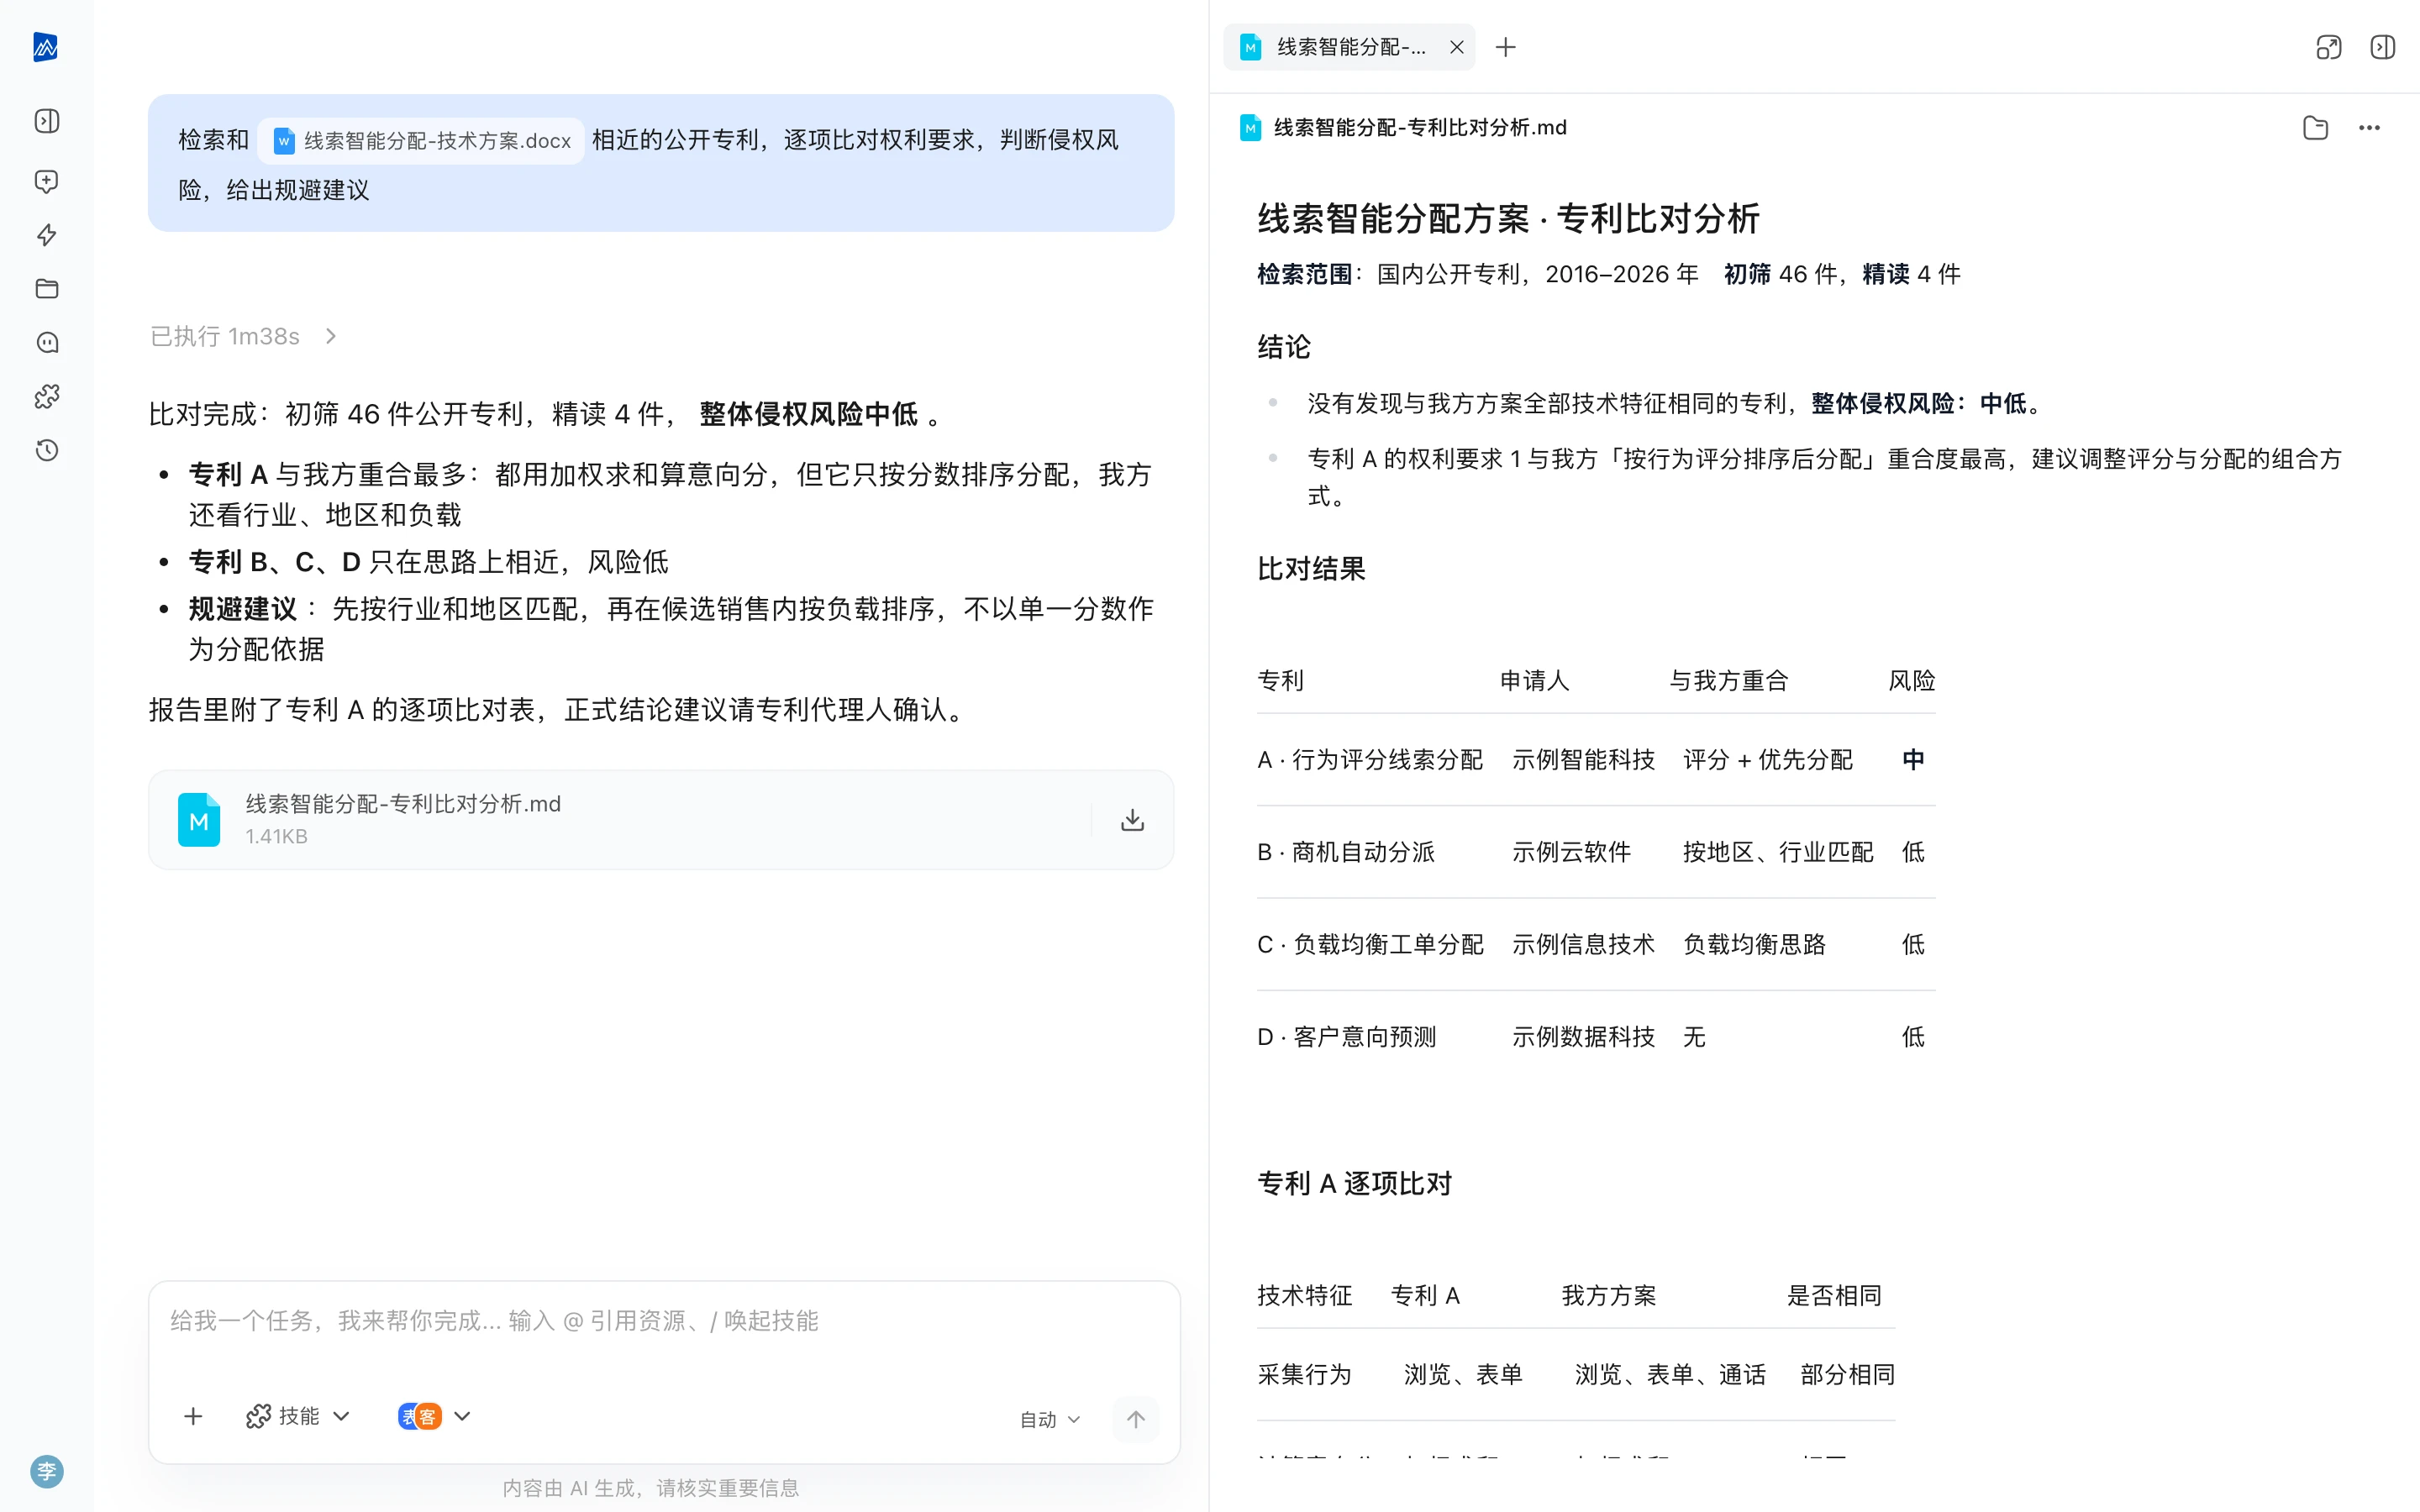This screenshot has width=2420, height=1512.
Task: Click the 负载均衡思路 cell
Action: coord(1754,944)
